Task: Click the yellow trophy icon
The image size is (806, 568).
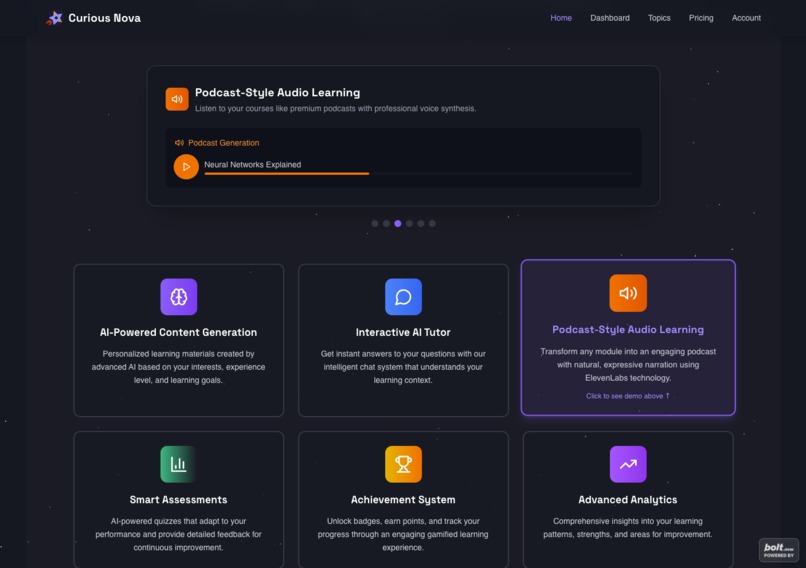Action: [403, 464]
